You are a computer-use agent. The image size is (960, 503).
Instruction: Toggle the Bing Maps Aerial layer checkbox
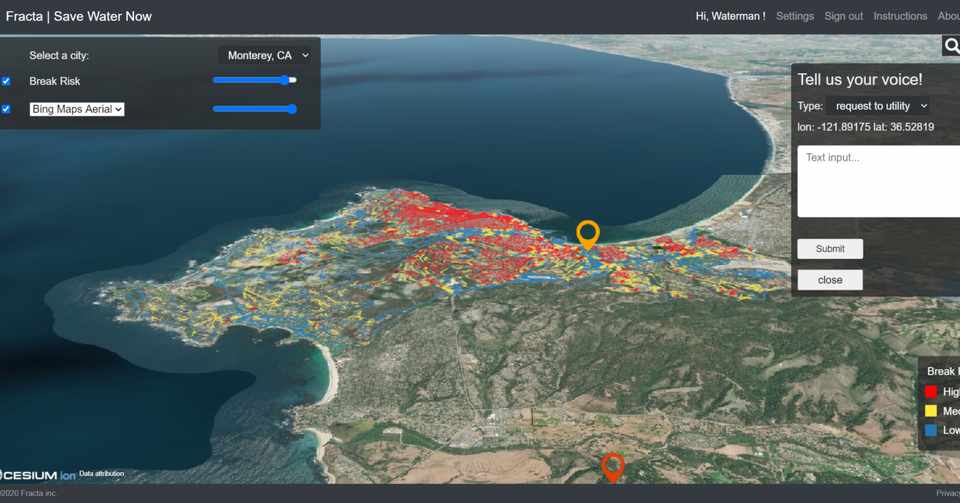pos(6,109)
